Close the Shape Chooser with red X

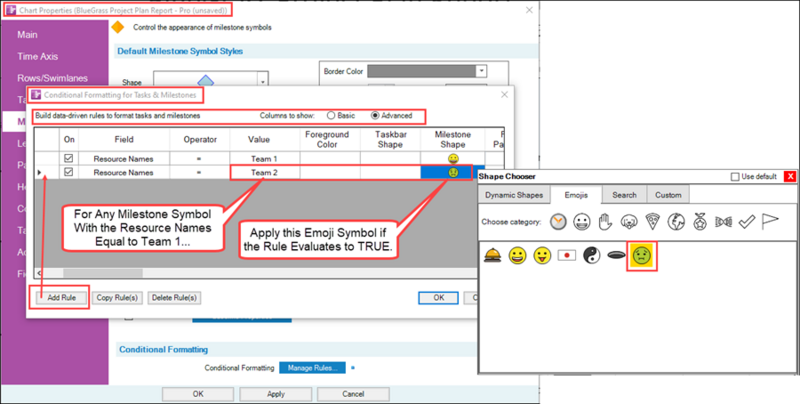[790, 176]
